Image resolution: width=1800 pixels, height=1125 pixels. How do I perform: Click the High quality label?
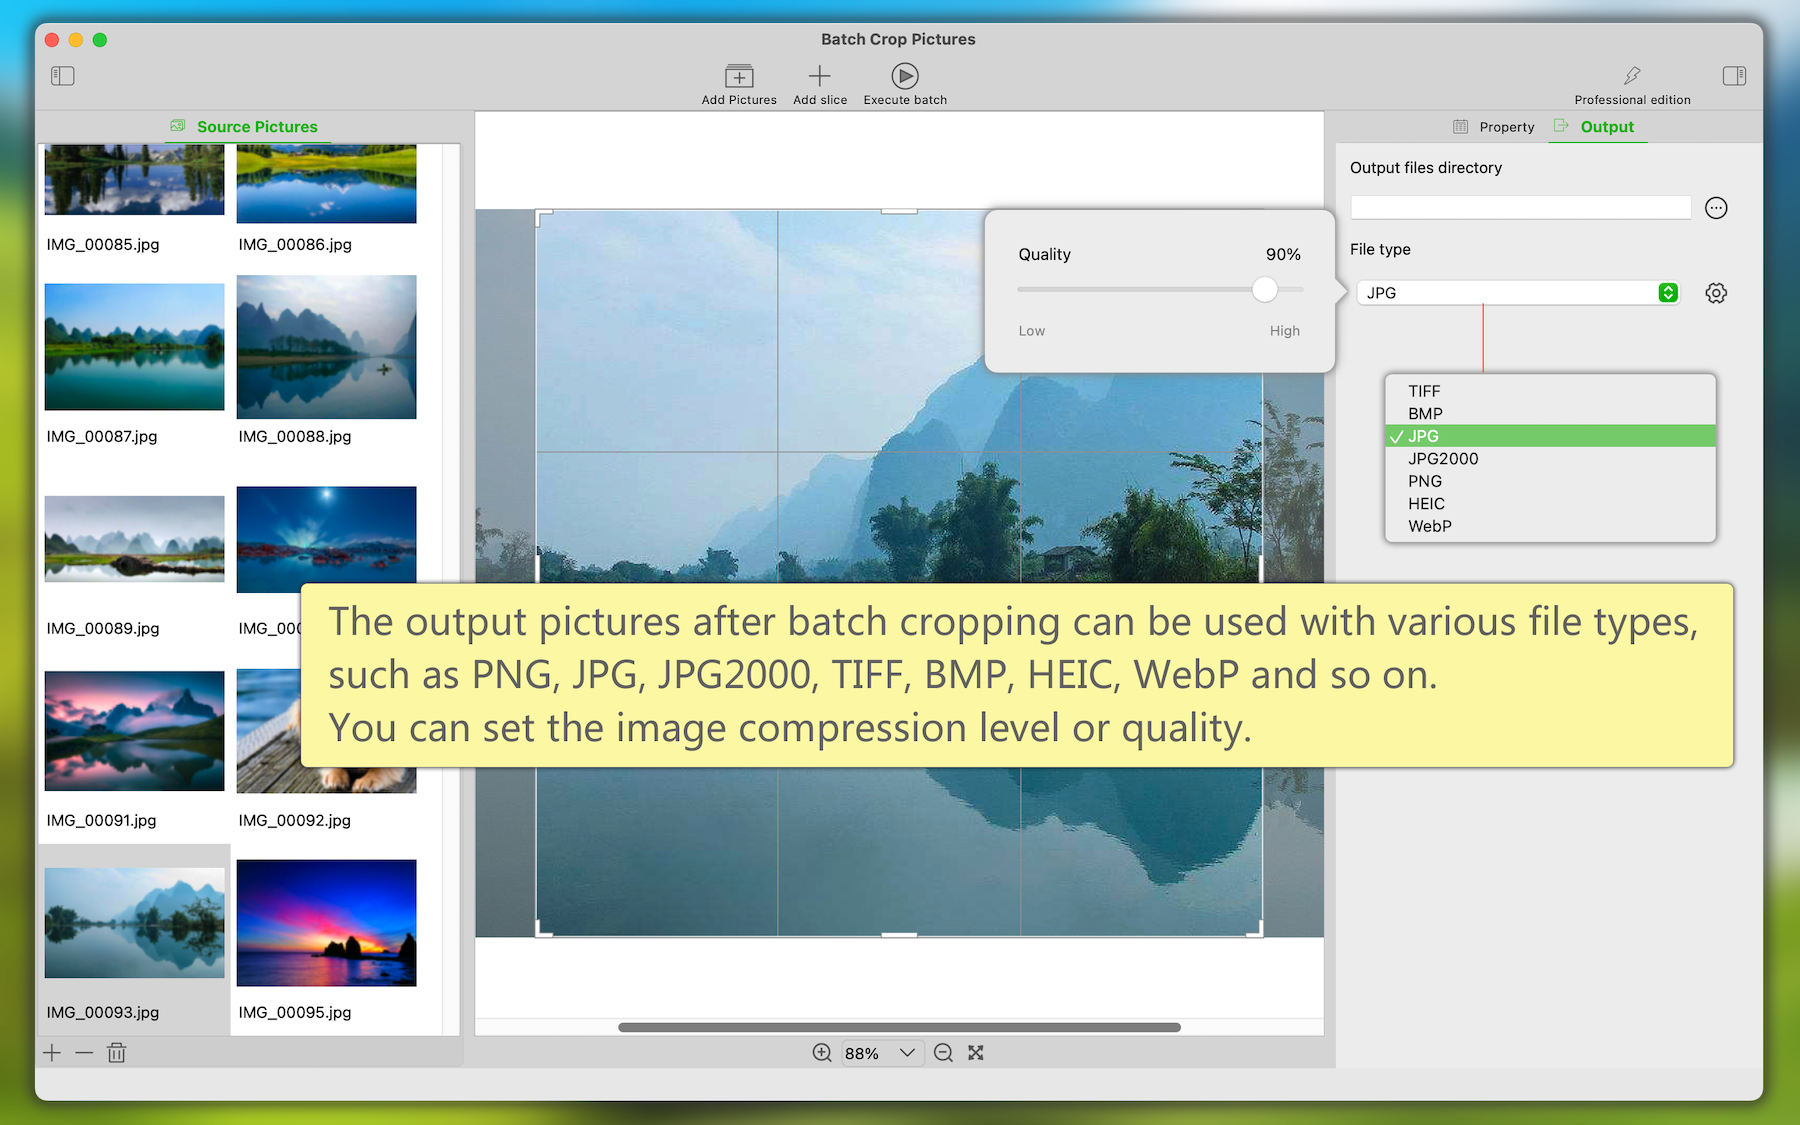pos(1285,331)
